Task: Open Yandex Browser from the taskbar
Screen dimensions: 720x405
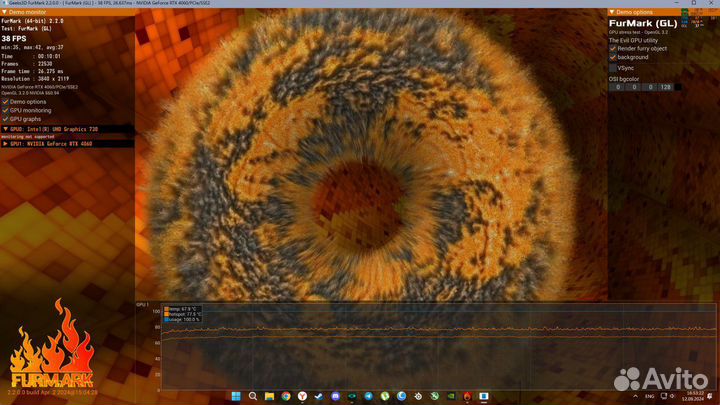Action: (x=302, y=396)
